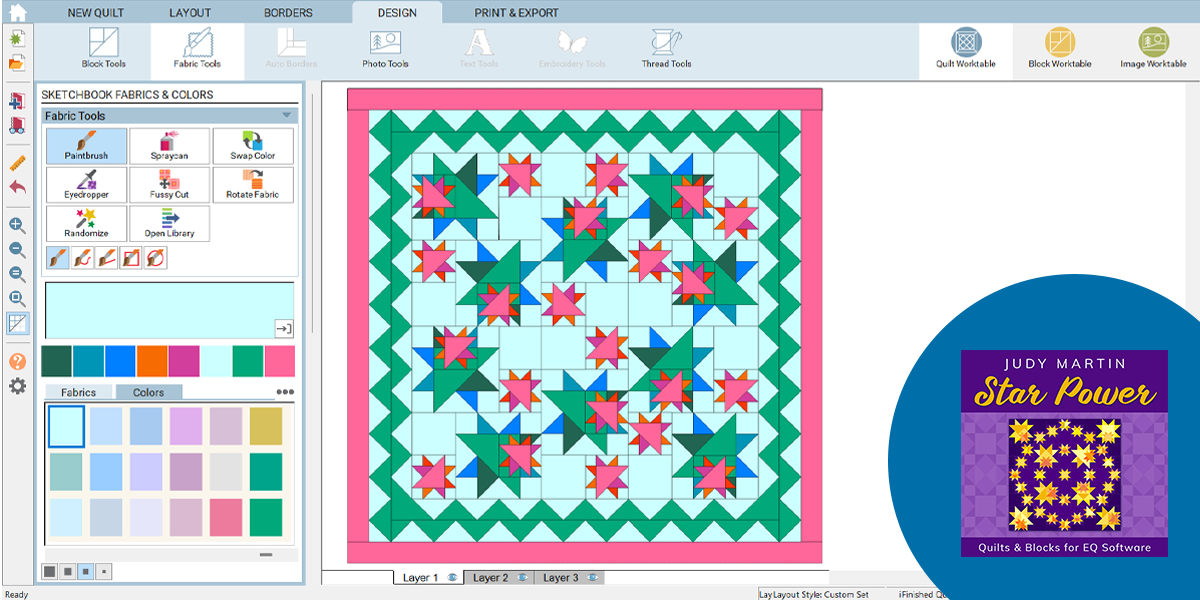Open settings gear in the sidebar
The image size is (1200, 600).
17,386
